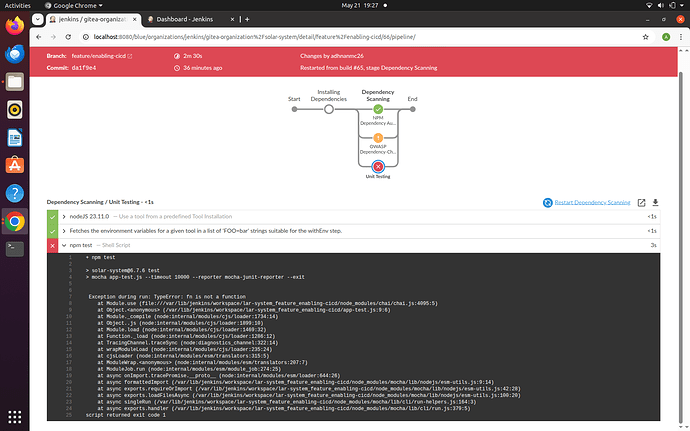Open LibreOffice Writer from the dock

[x=15, y=137]
